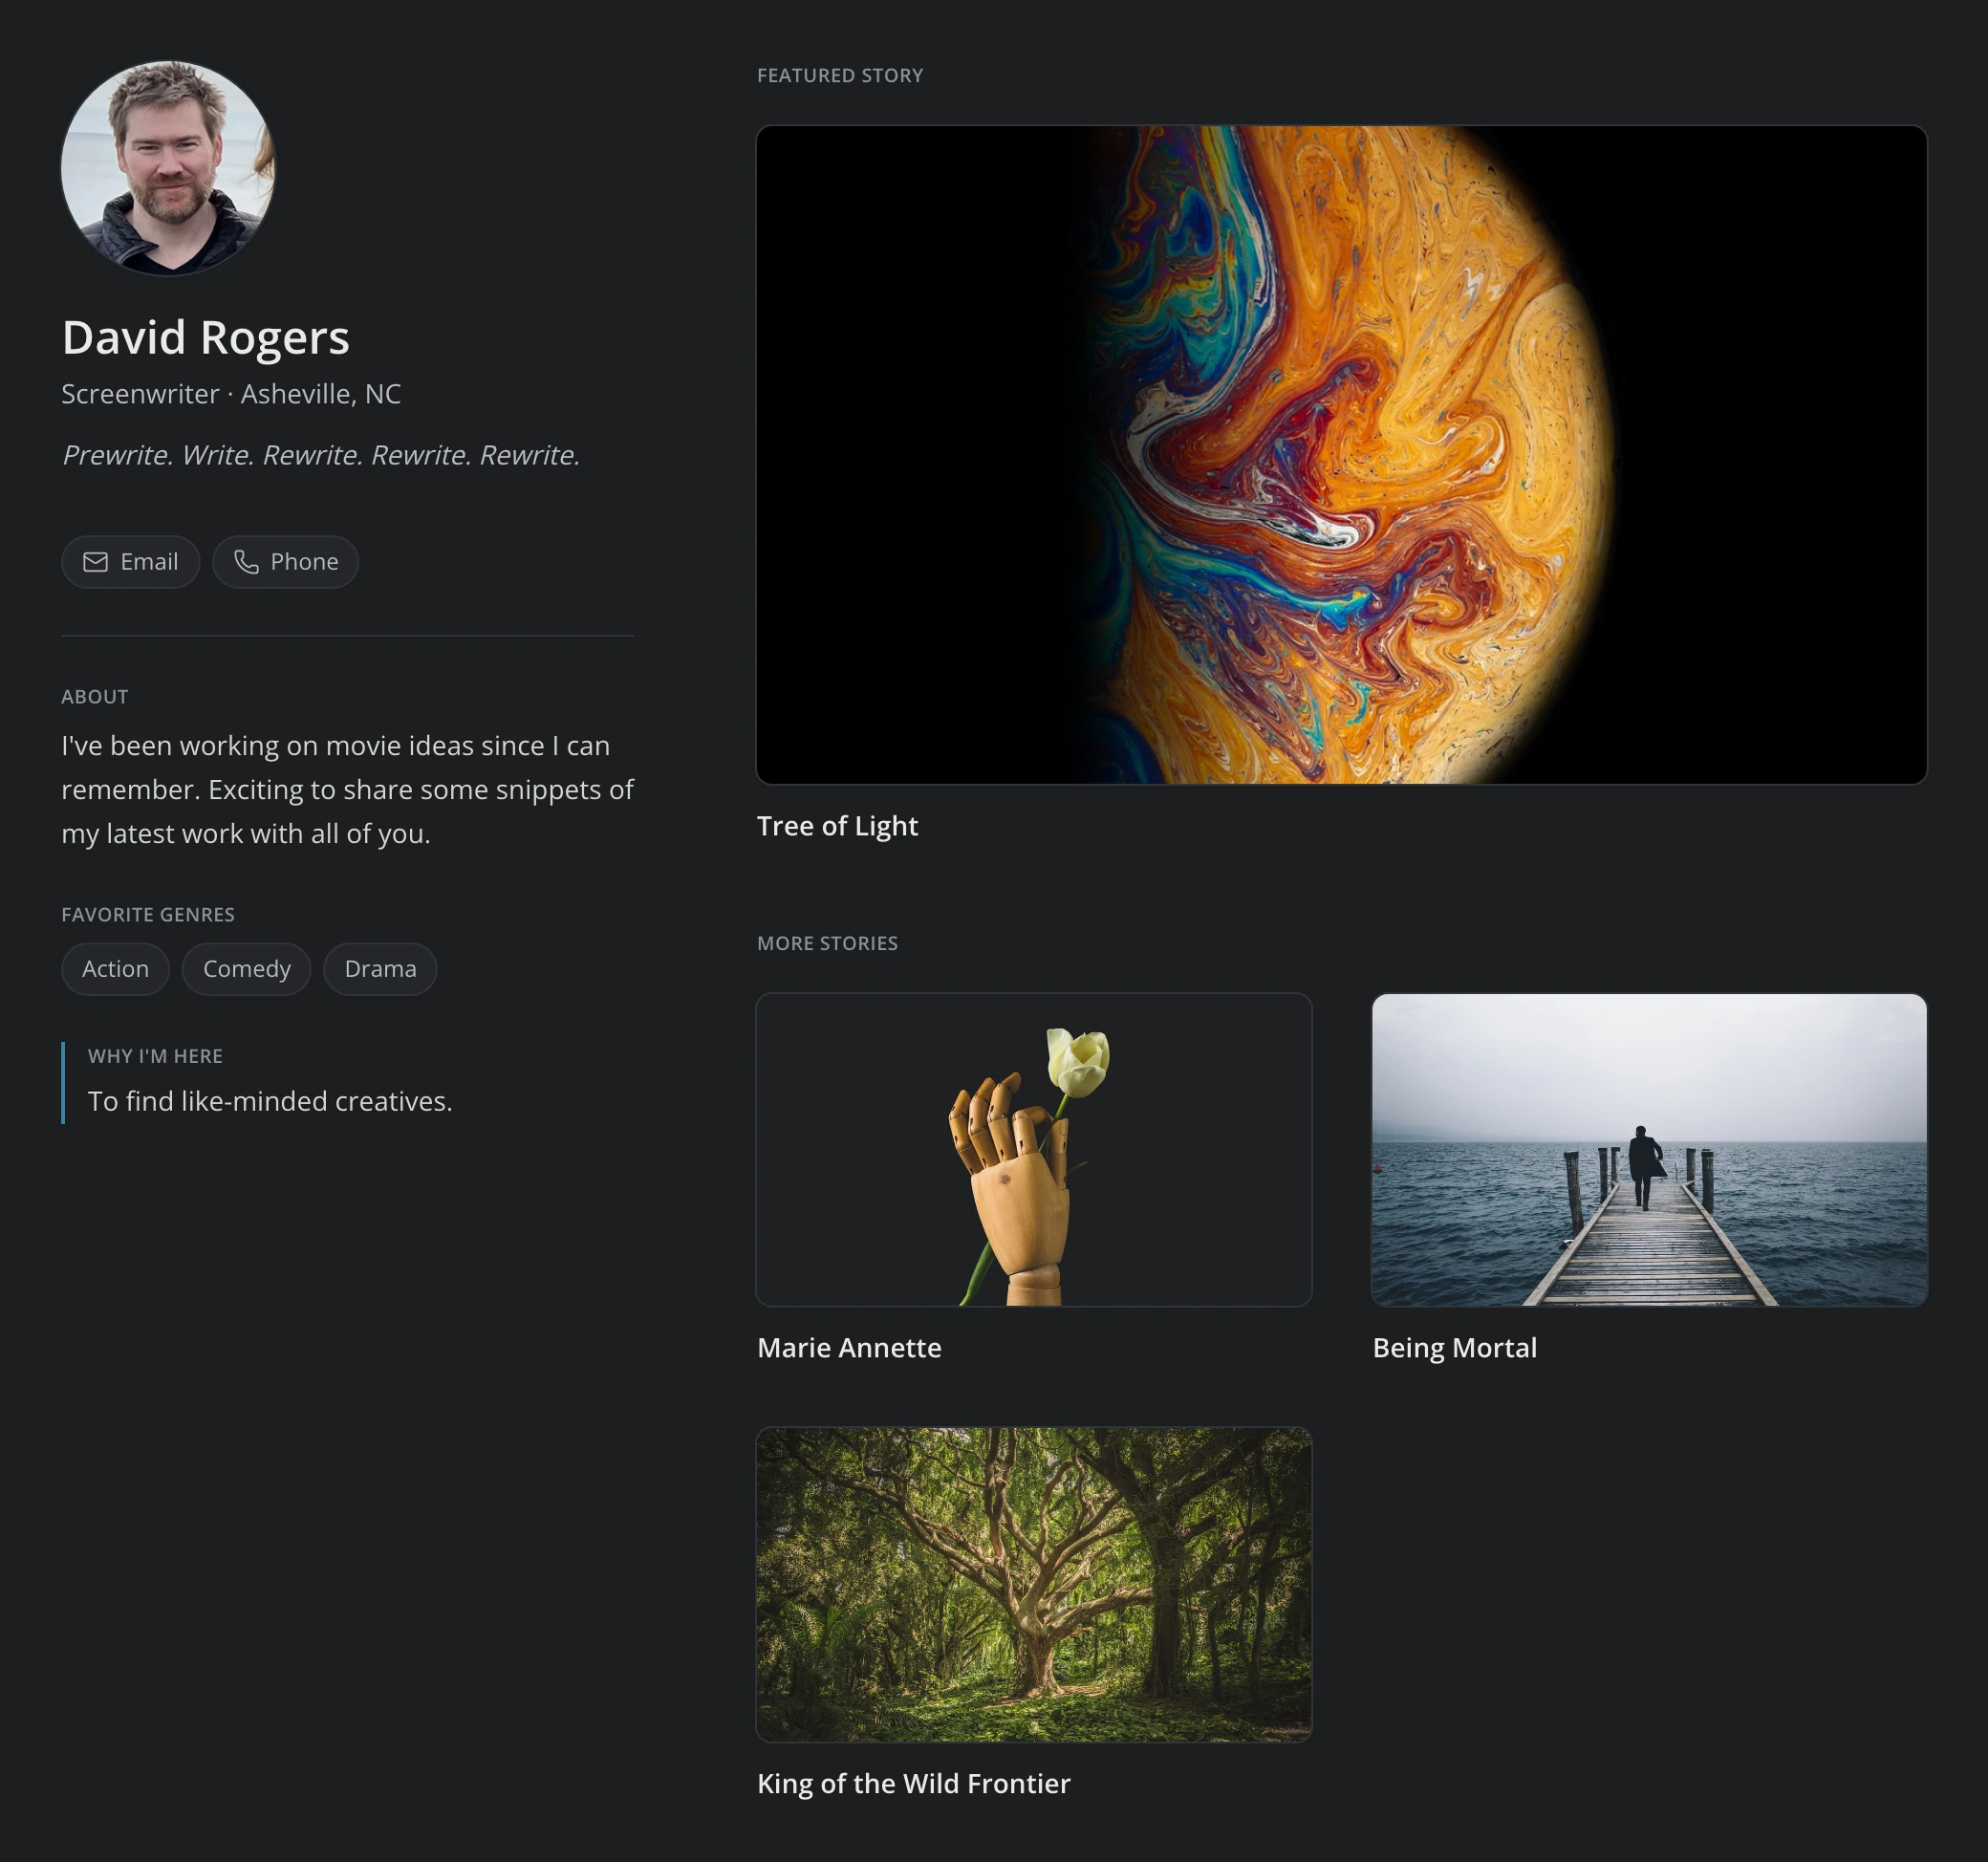Select the Comedy genre tag
Image resolution: width=1988 pixels, height=1862 pixels.
point(246,969)
